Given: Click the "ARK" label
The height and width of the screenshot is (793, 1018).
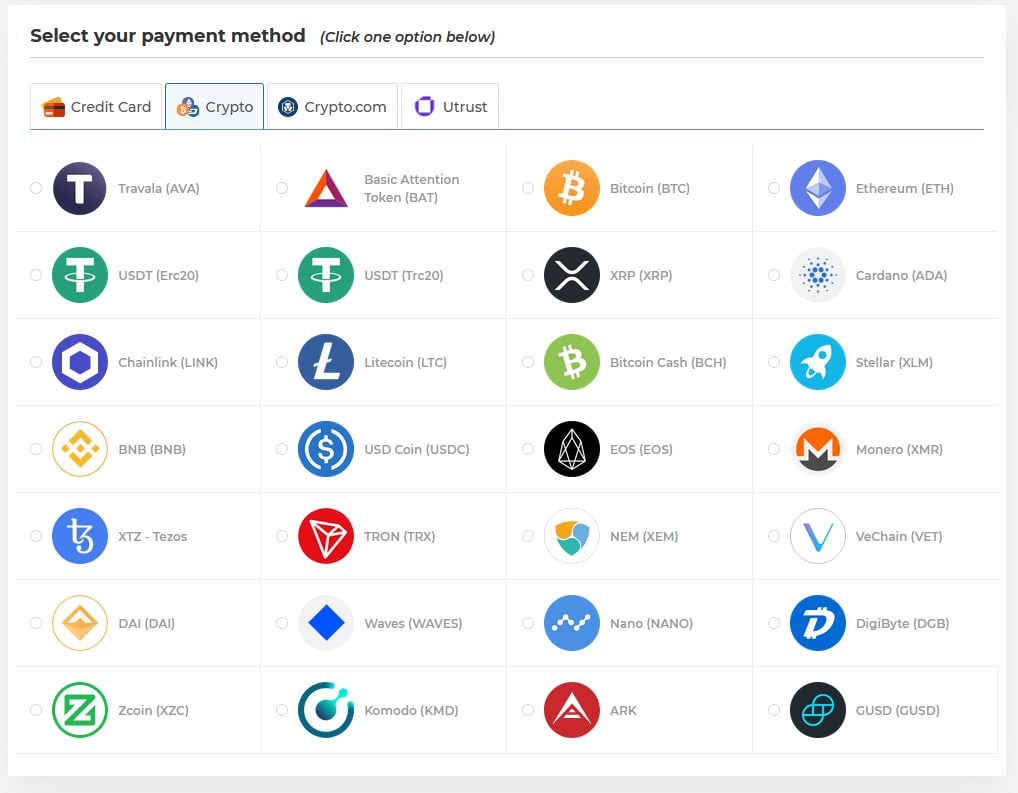Looking at the screenshot, I should (x=623, y=711).
